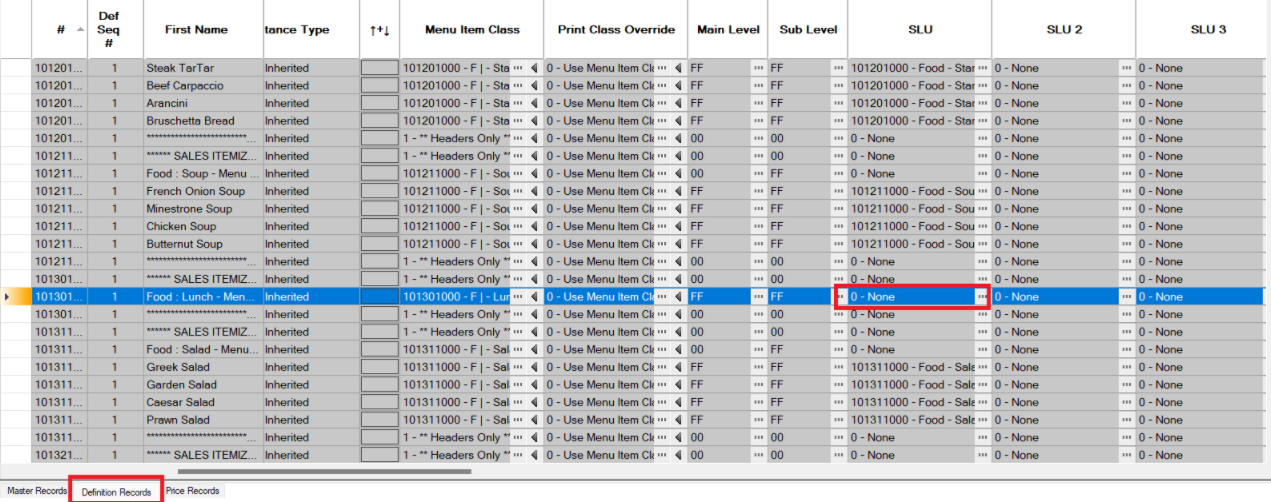This screenshot has height=502, width=1271.
Task: Open Sub Level ellipsis for Chicken Soup
Action: pyautogui.click(x=838, y=226)
